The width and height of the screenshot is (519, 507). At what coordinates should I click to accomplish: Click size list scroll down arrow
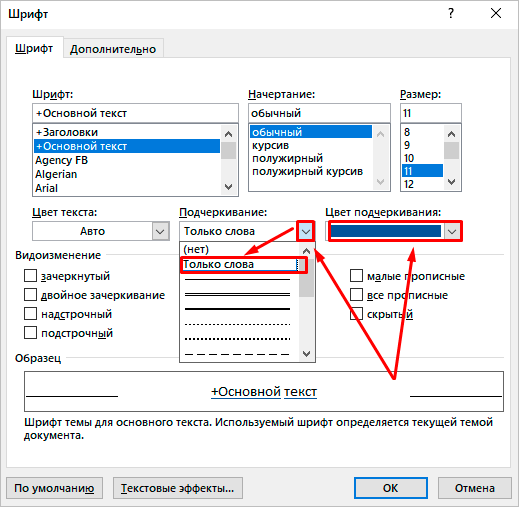[452, 182]
